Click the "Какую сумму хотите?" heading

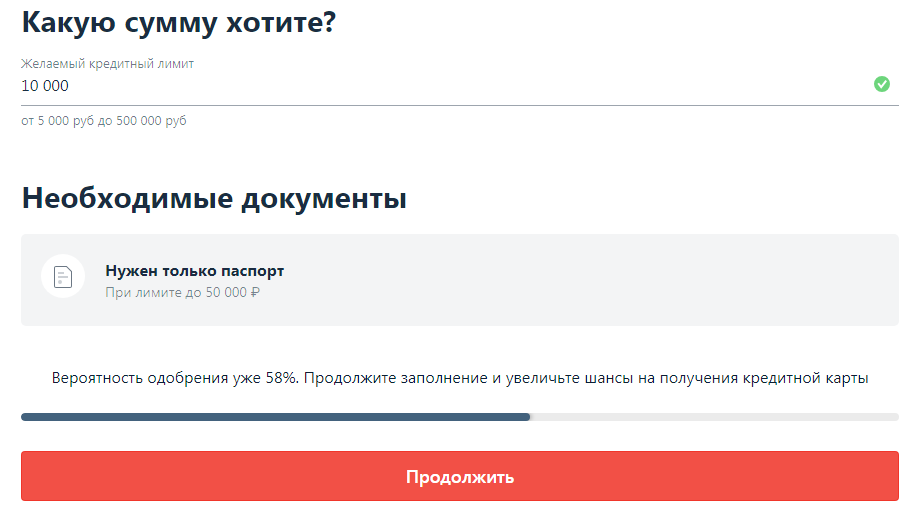(x=178, y=22)
